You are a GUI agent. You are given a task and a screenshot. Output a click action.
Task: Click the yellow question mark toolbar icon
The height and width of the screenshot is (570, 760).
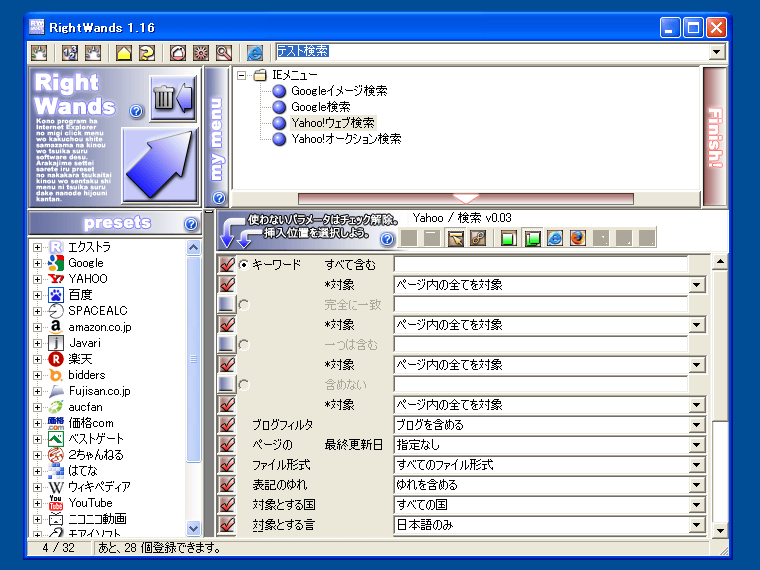(147, 52)
